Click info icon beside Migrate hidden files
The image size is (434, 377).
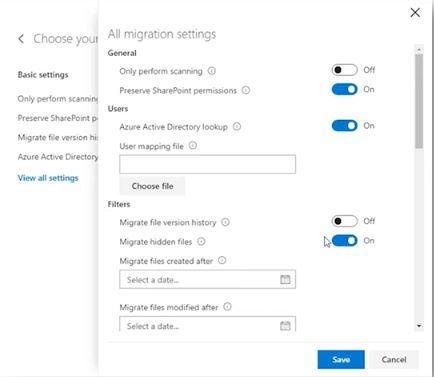point(201,241)
